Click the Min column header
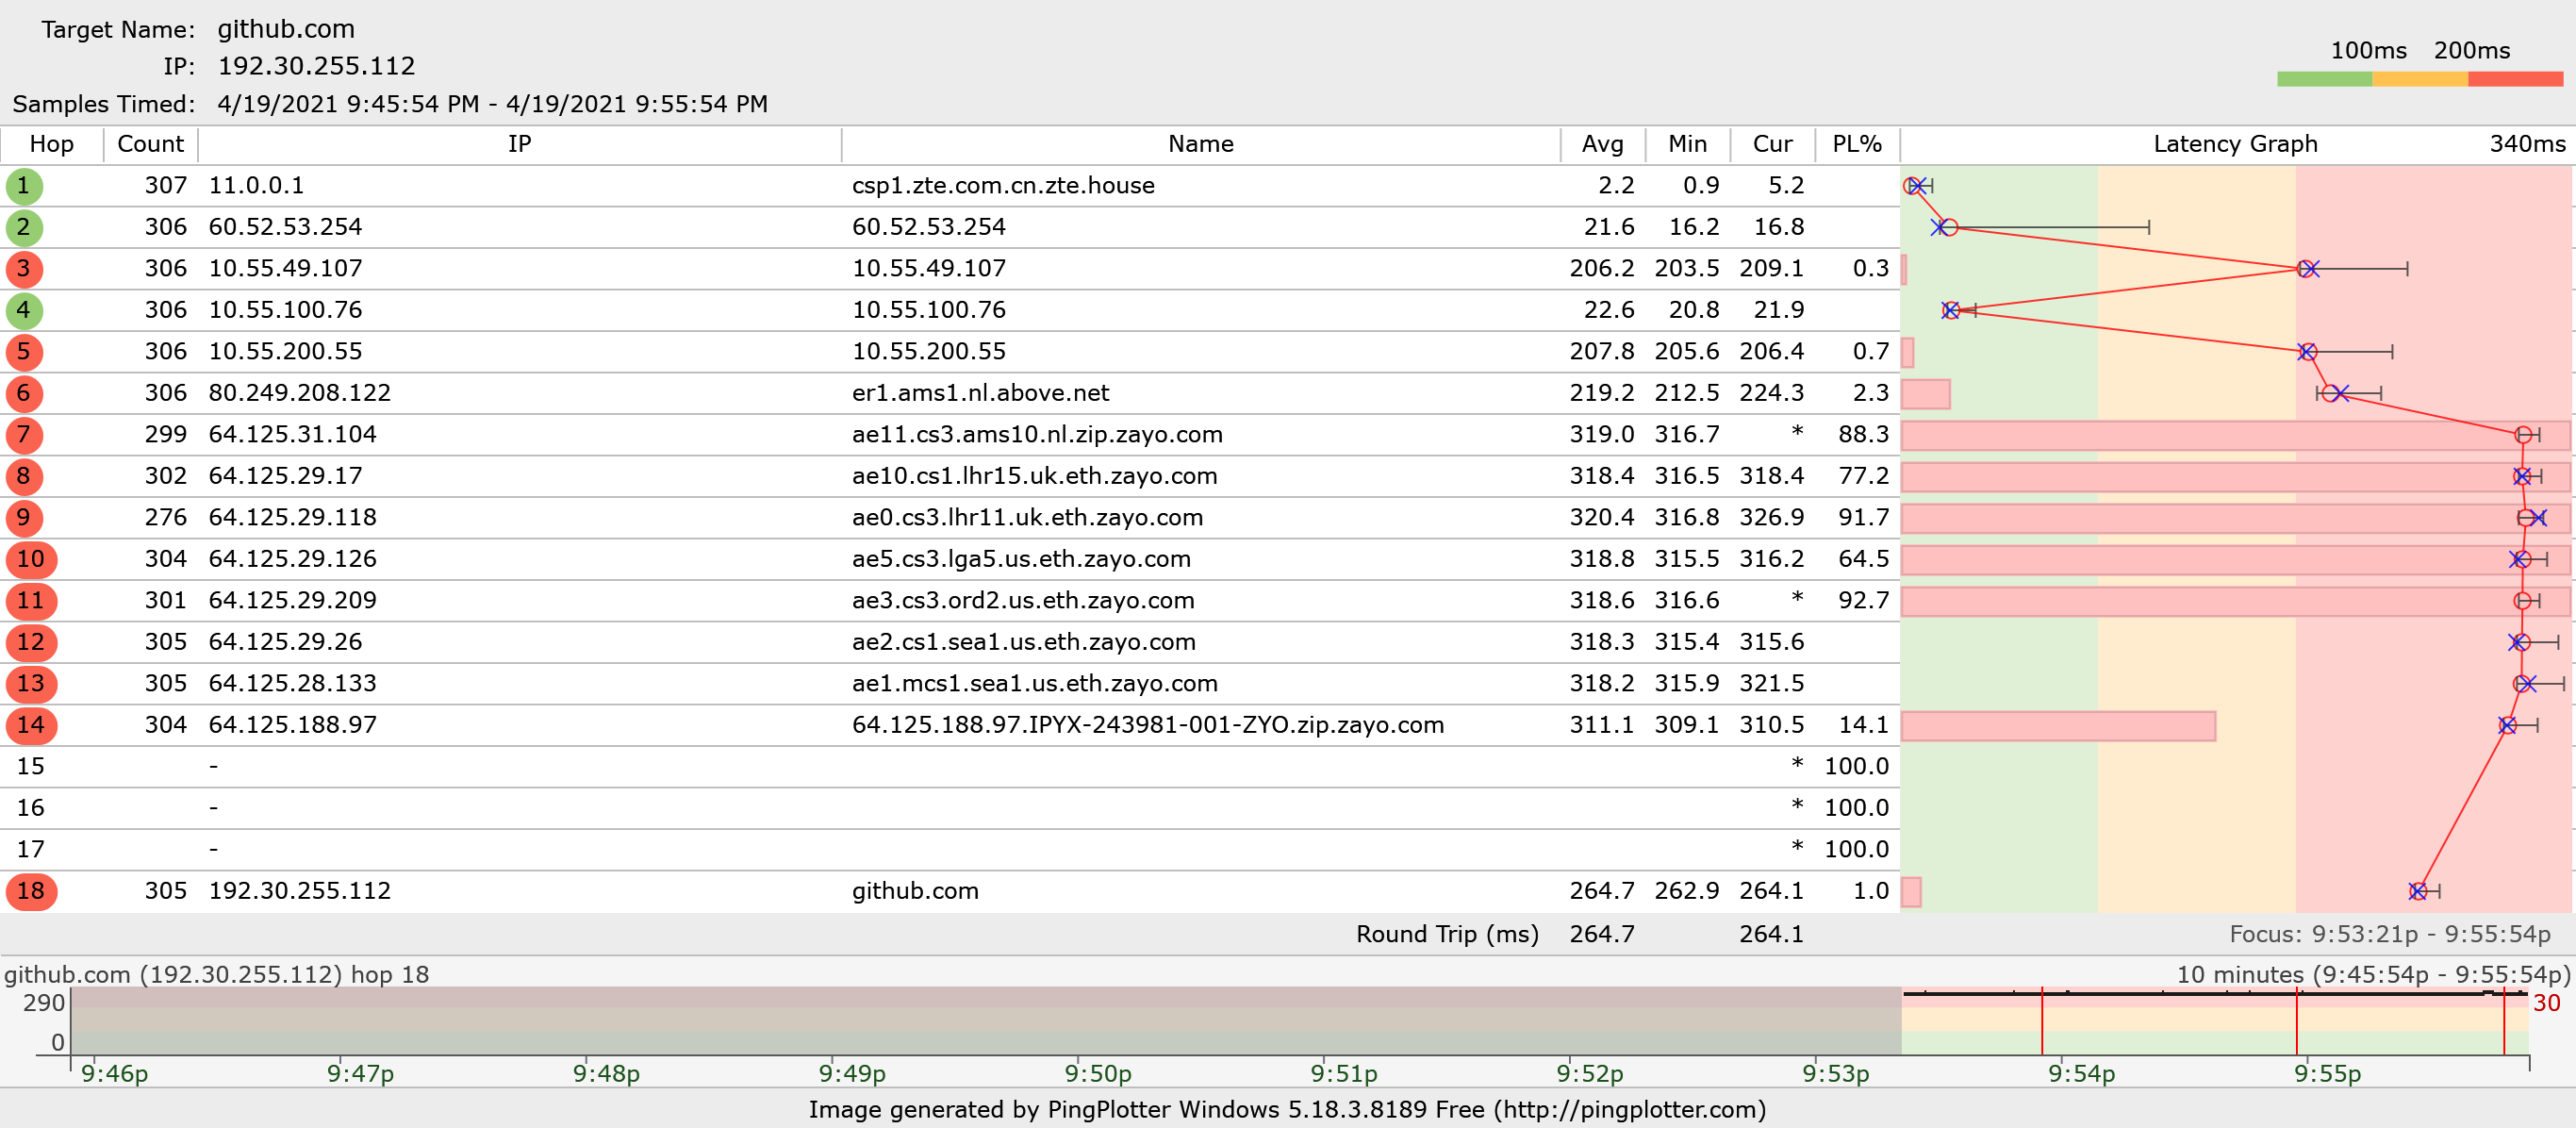Image resolution: width=2576 pixels, height=1128 pixels. (x=1688, y=144)
